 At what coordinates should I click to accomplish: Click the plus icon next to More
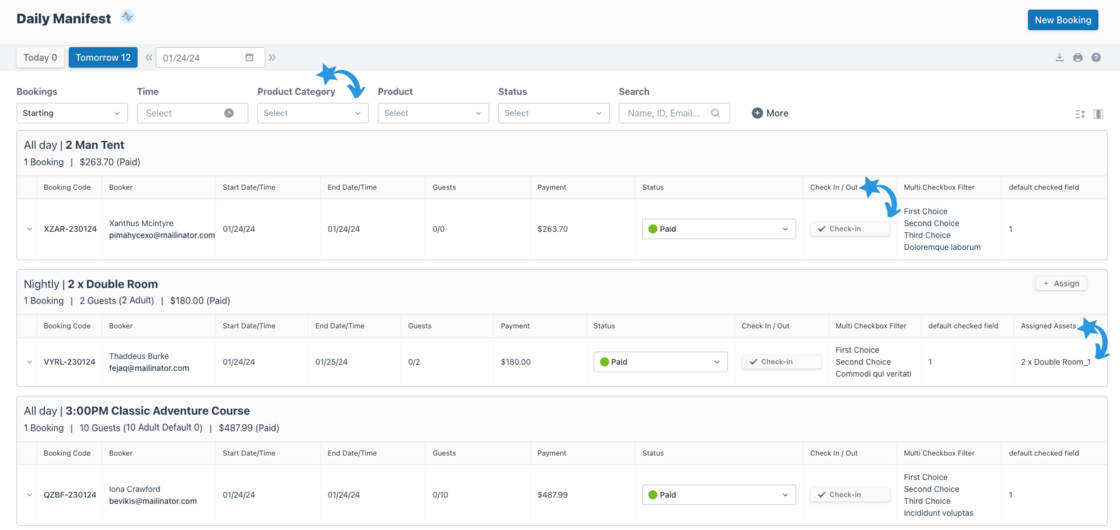pos(757,113)
